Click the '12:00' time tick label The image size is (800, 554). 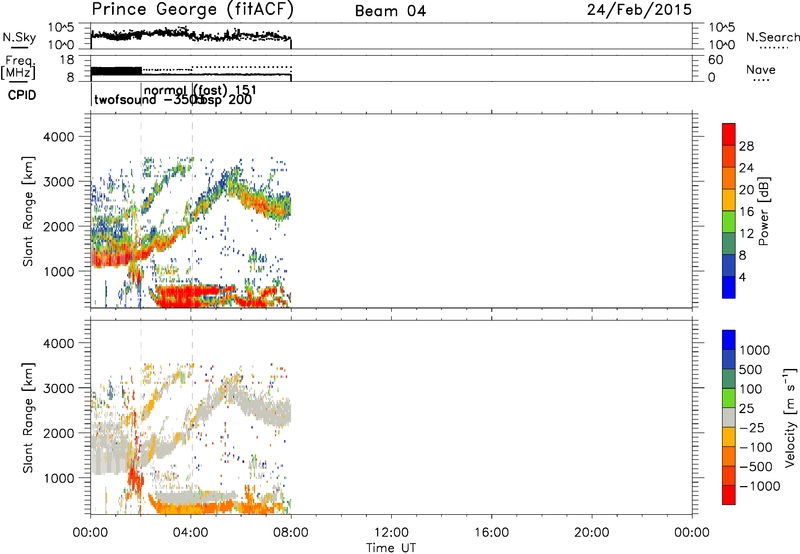coord(391,533)
